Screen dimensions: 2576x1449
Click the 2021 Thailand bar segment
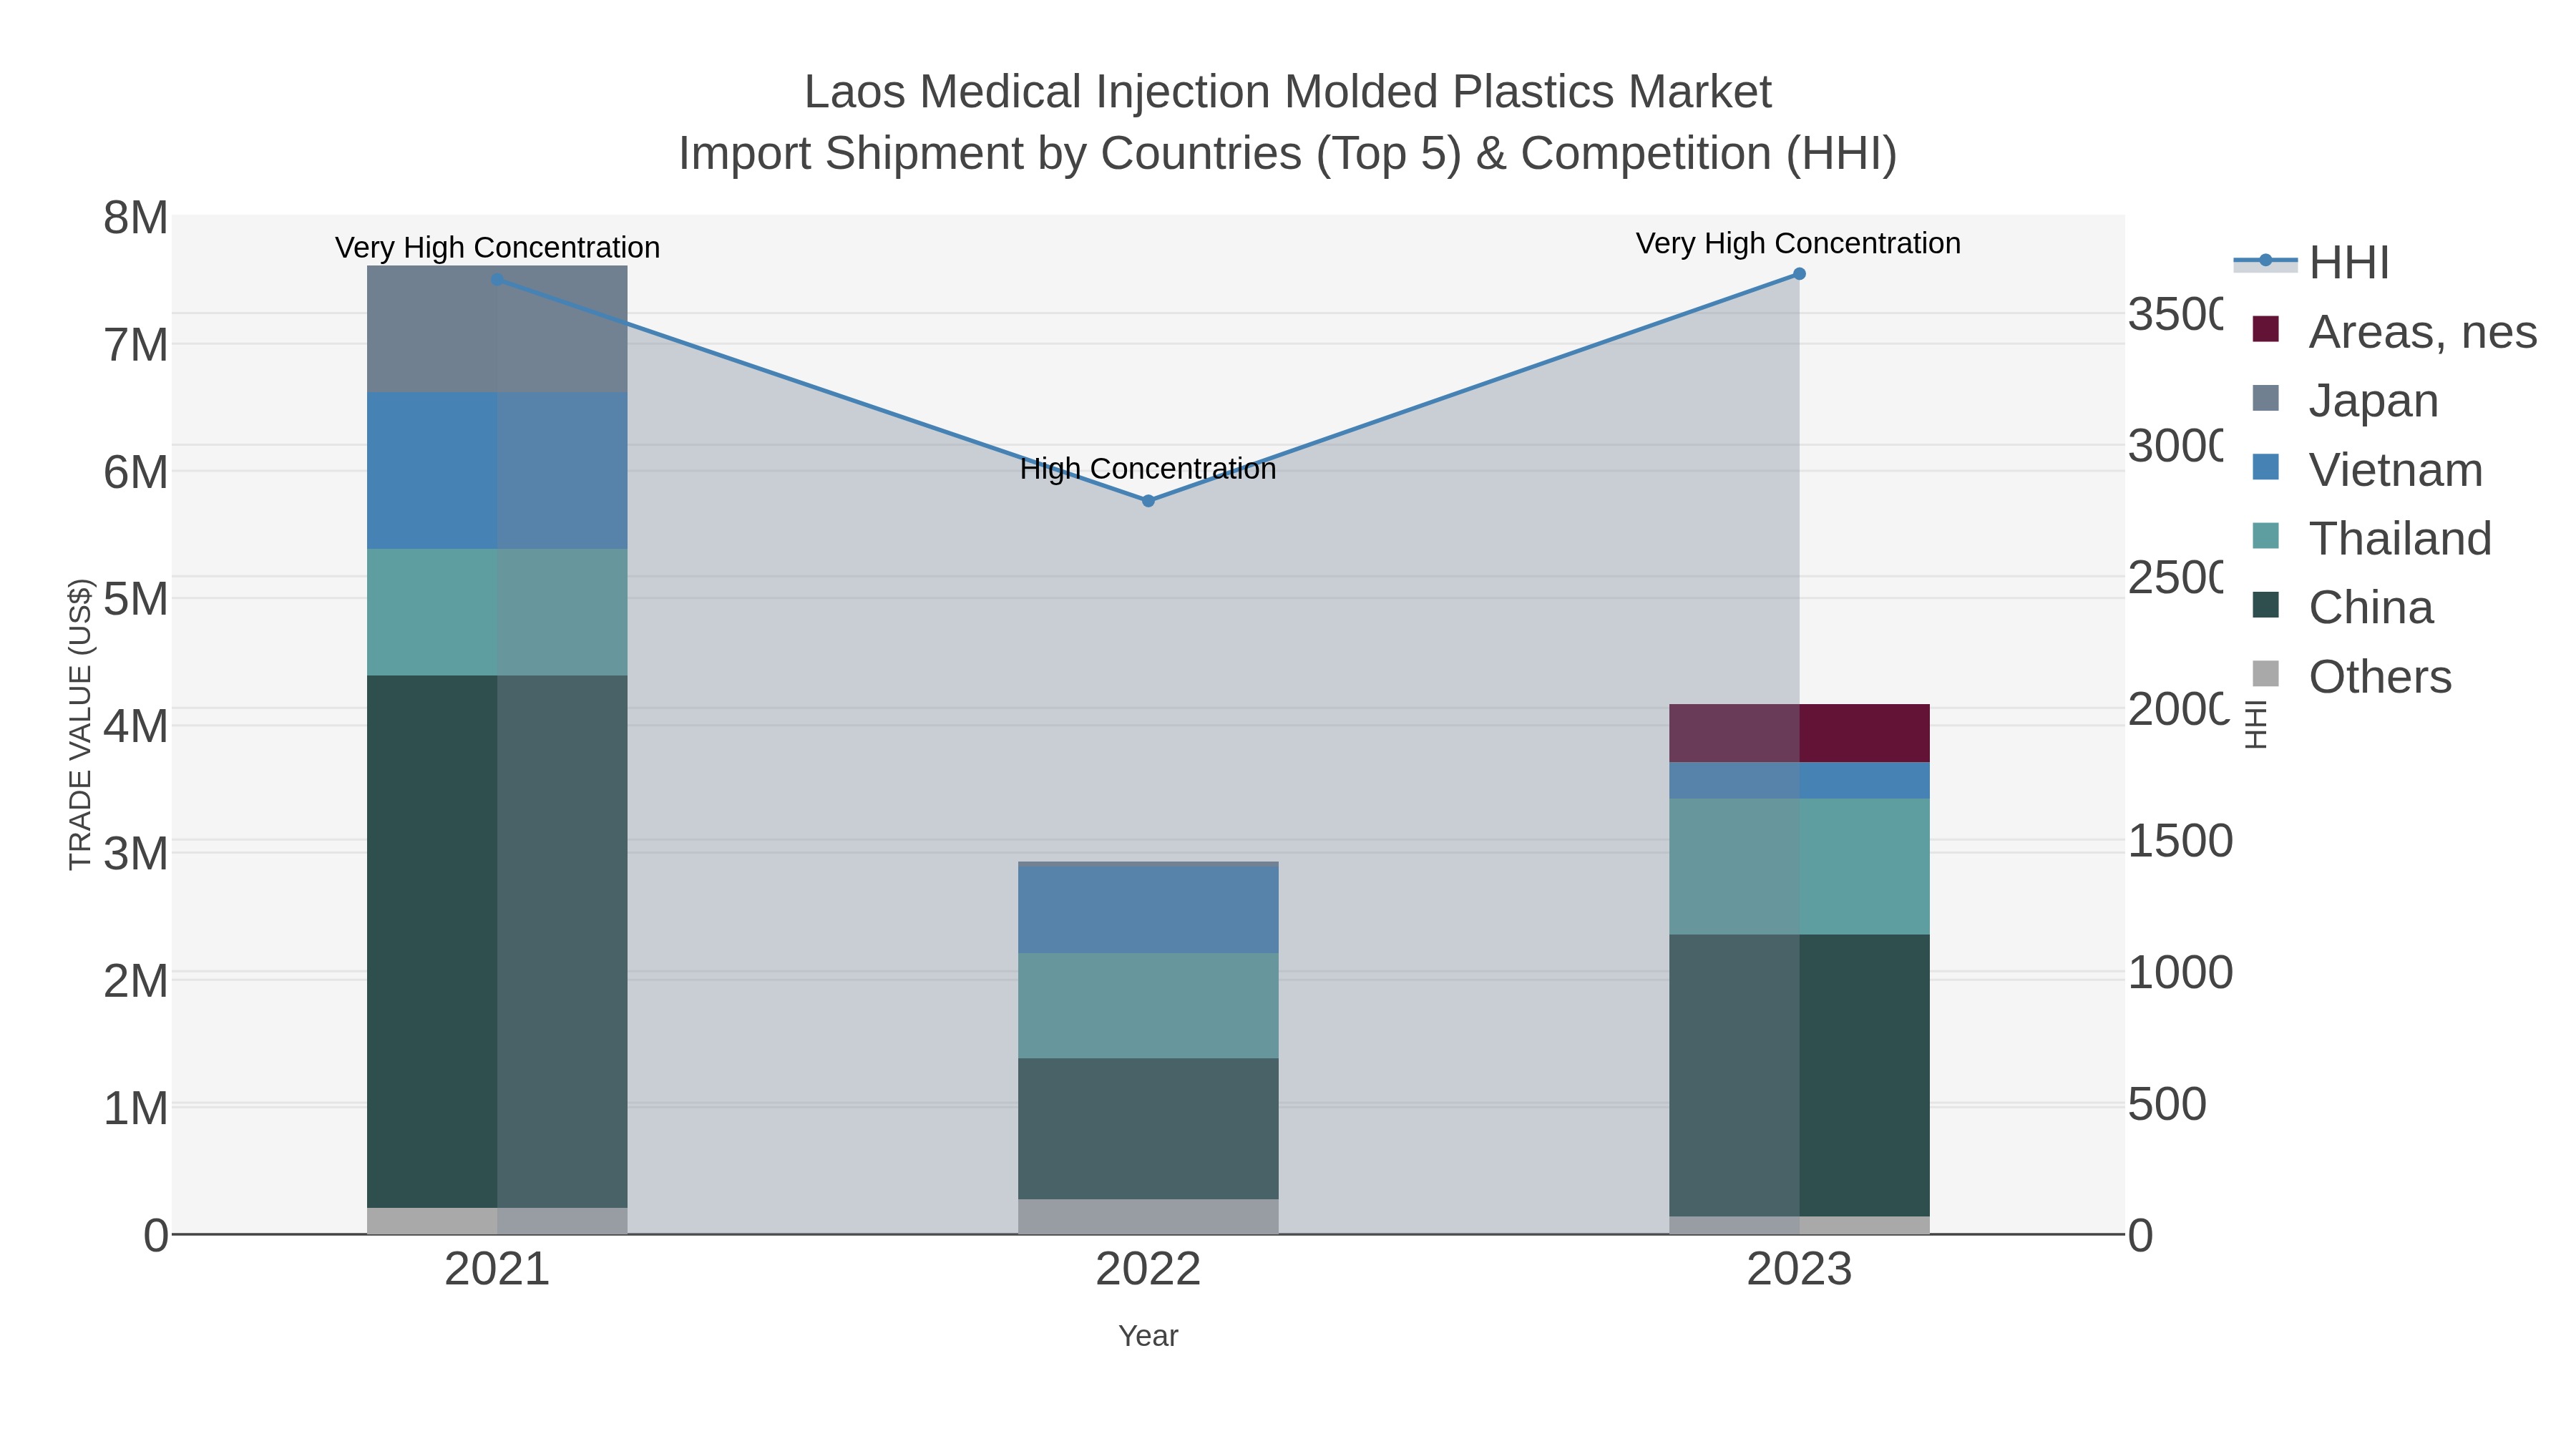click(497, 612)
